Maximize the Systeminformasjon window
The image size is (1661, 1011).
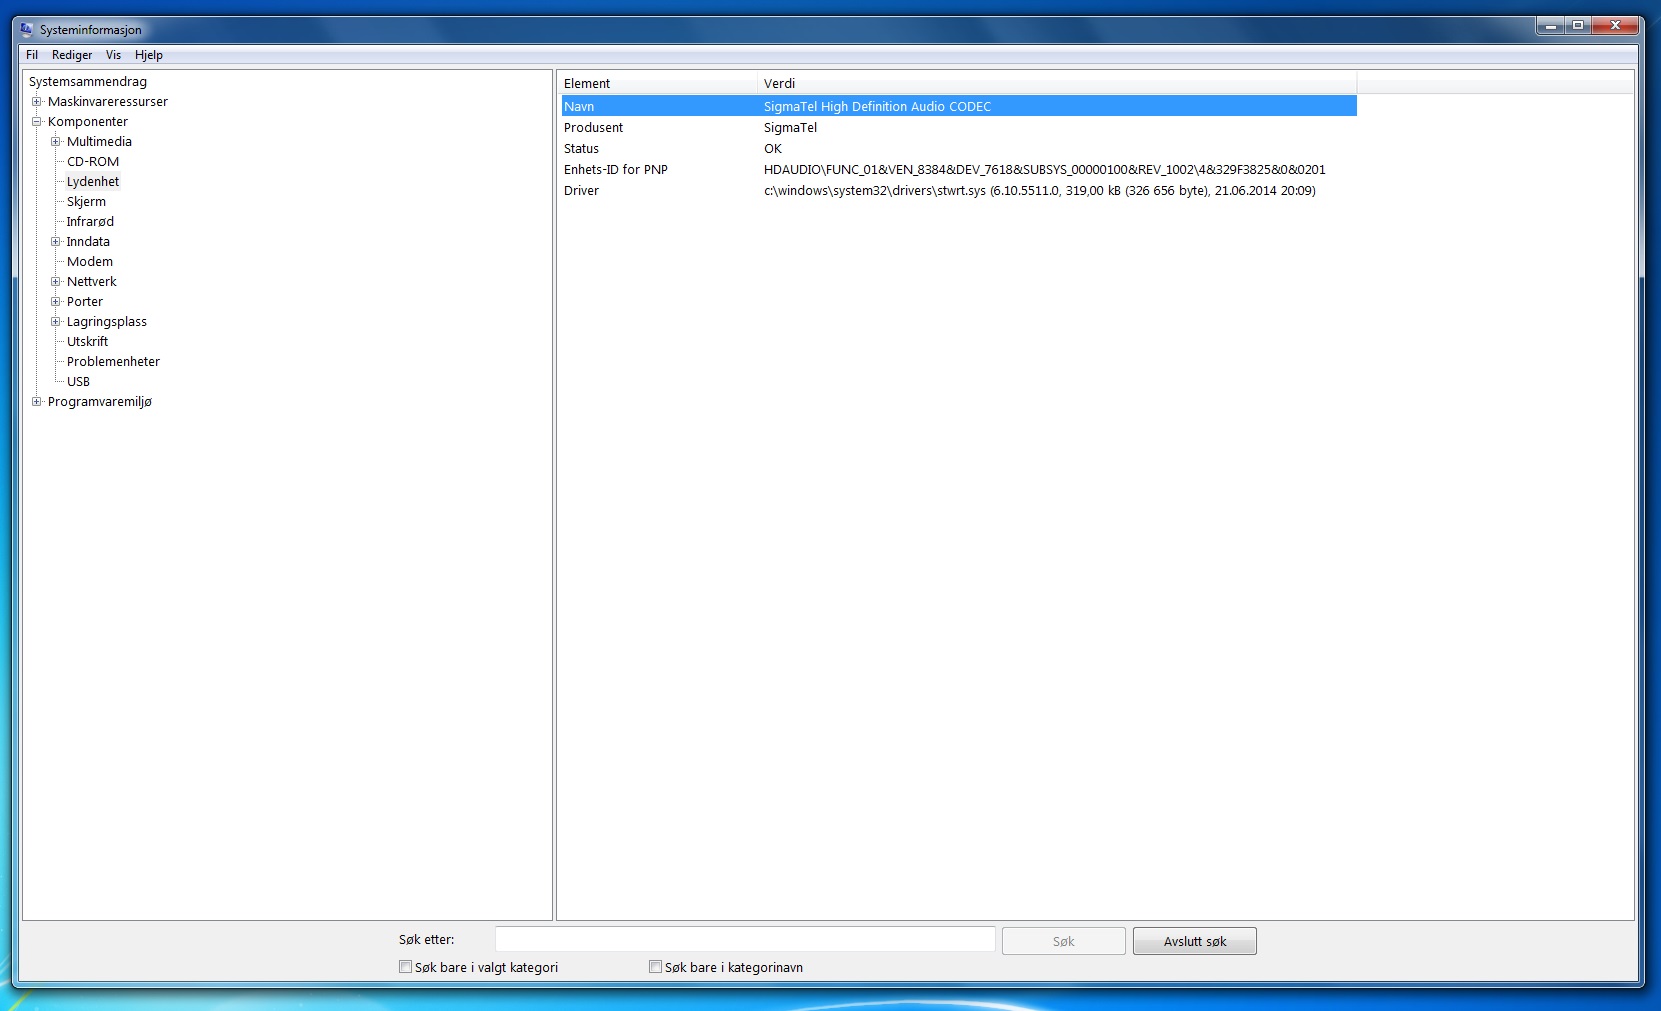pyautogui.click(x=1578, y=26)
